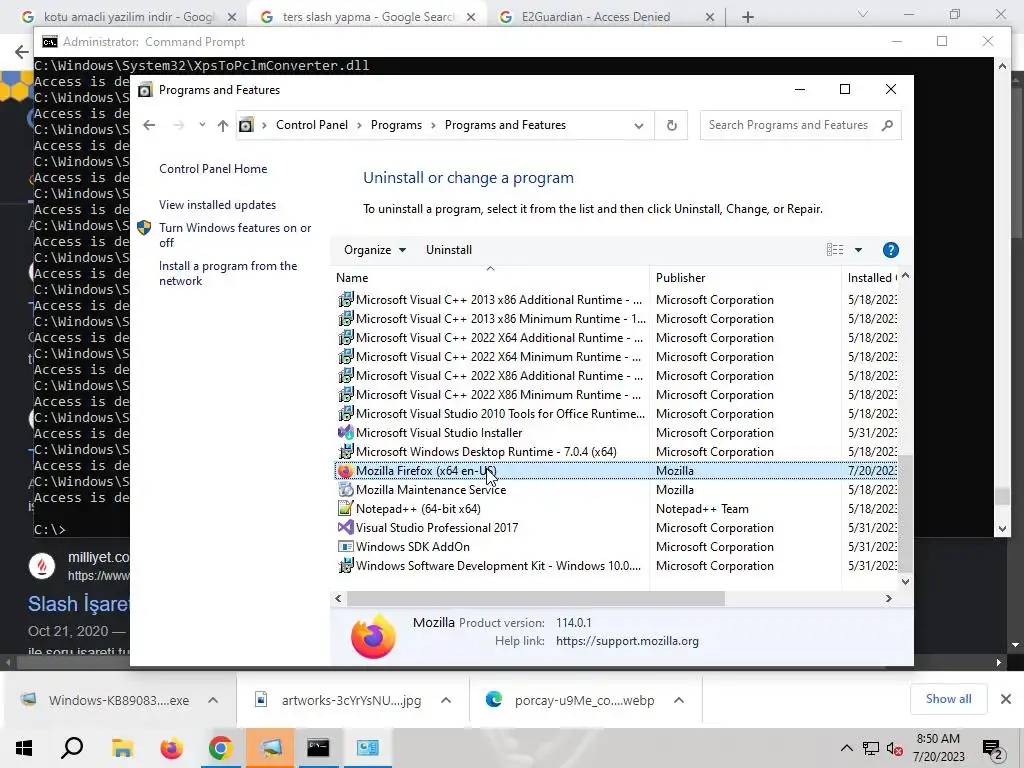Screen dimensions: 1024x768
Task: Switch to ters slash yapma tab
Action: [x=366, y=17]
